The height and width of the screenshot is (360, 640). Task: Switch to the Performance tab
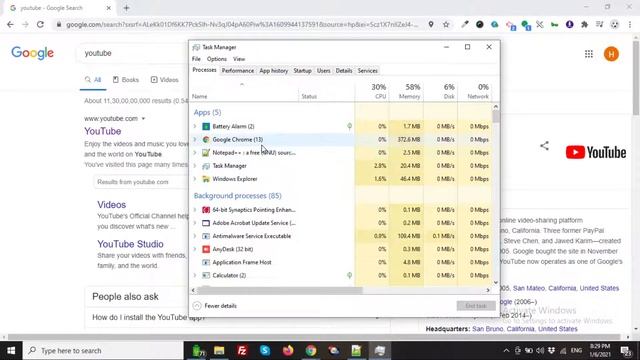tap(238, 71)
